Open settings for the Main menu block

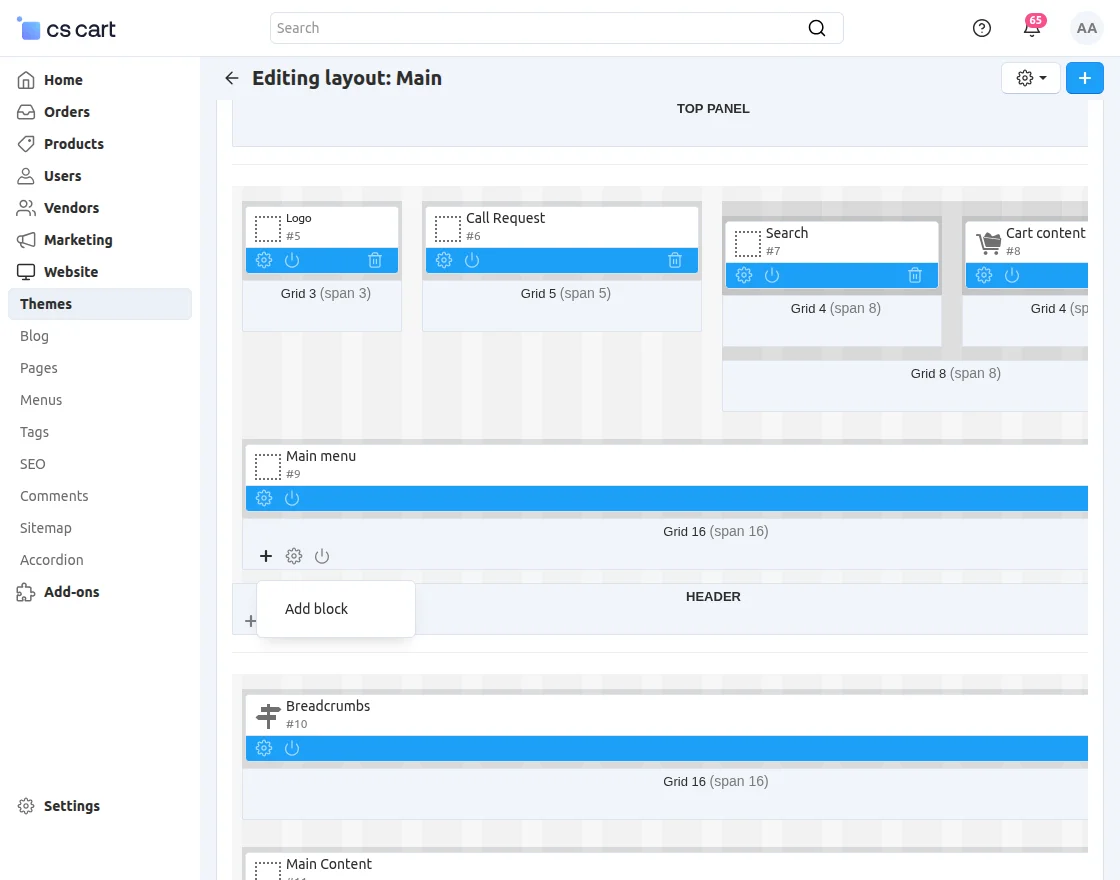[x=263, y=497]
